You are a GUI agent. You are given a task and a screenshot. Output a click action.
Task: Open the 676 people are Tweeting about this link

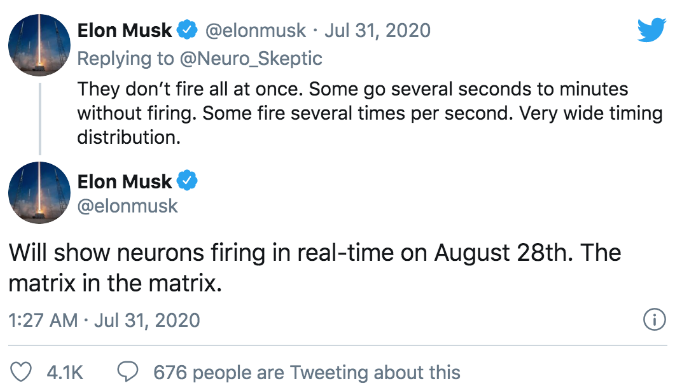(307, 373)
